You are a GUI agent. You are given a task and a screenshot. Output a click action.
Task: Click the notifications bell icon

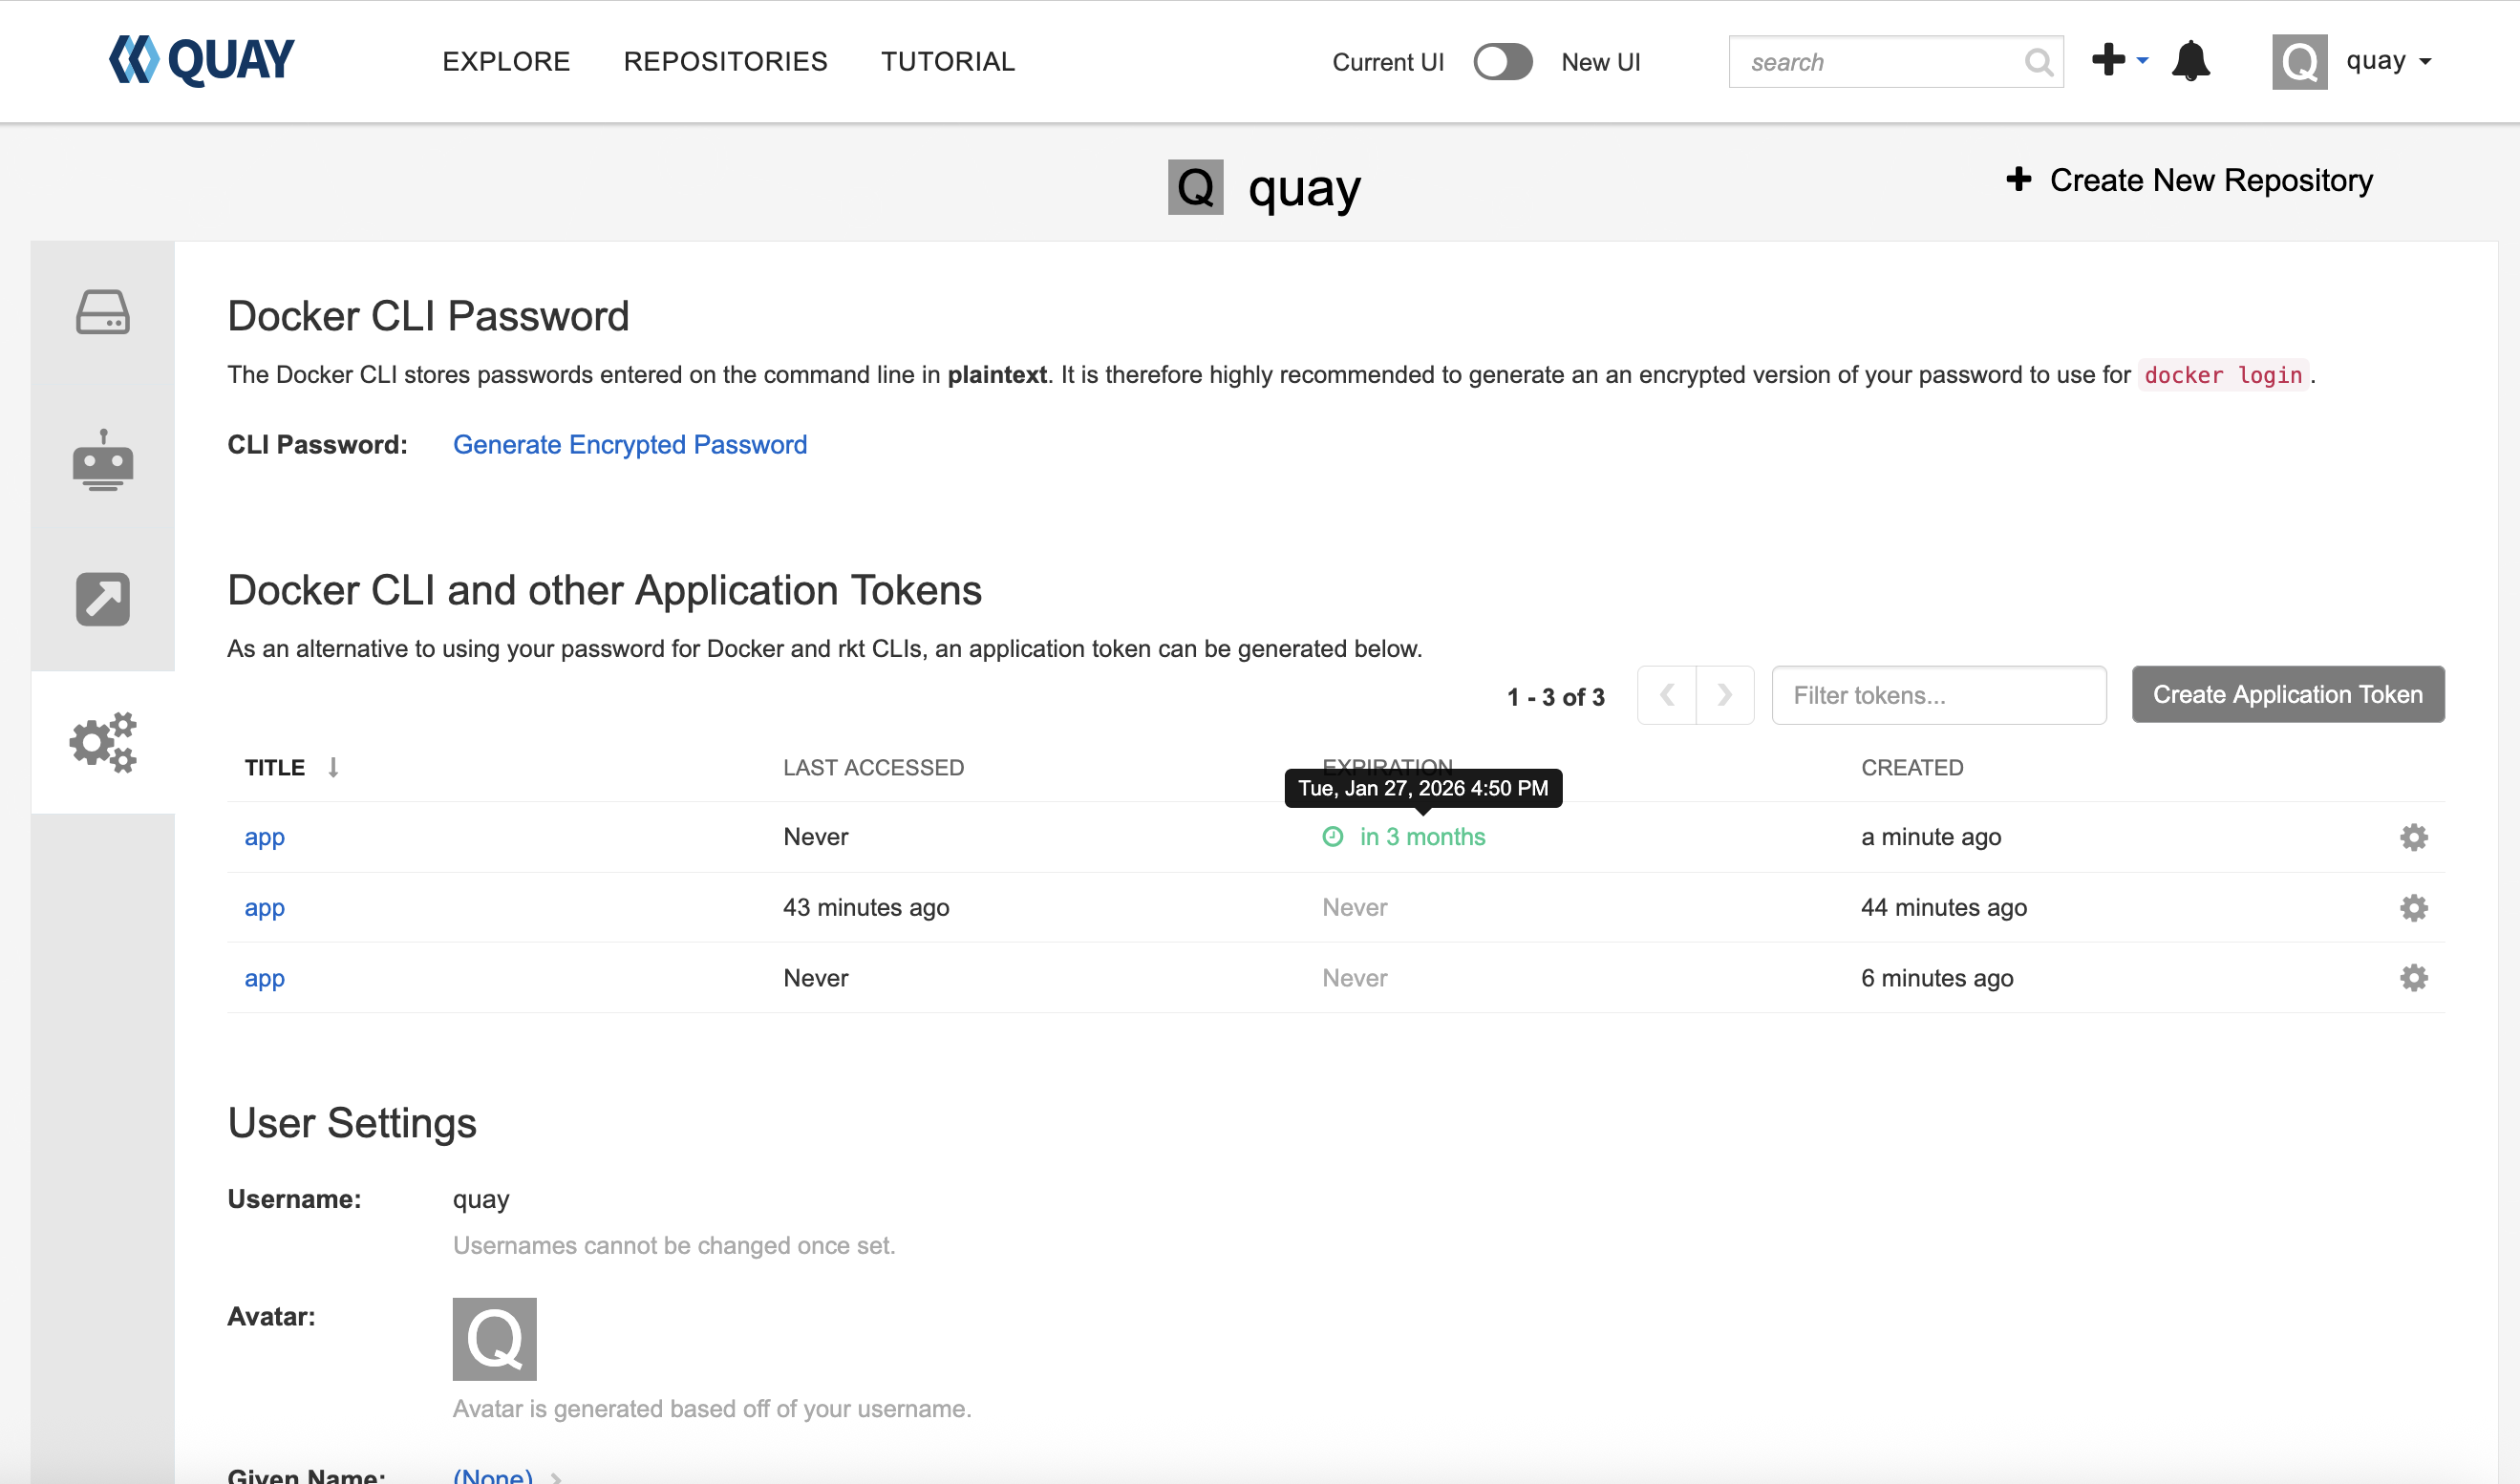click(x=2190, y=62)
